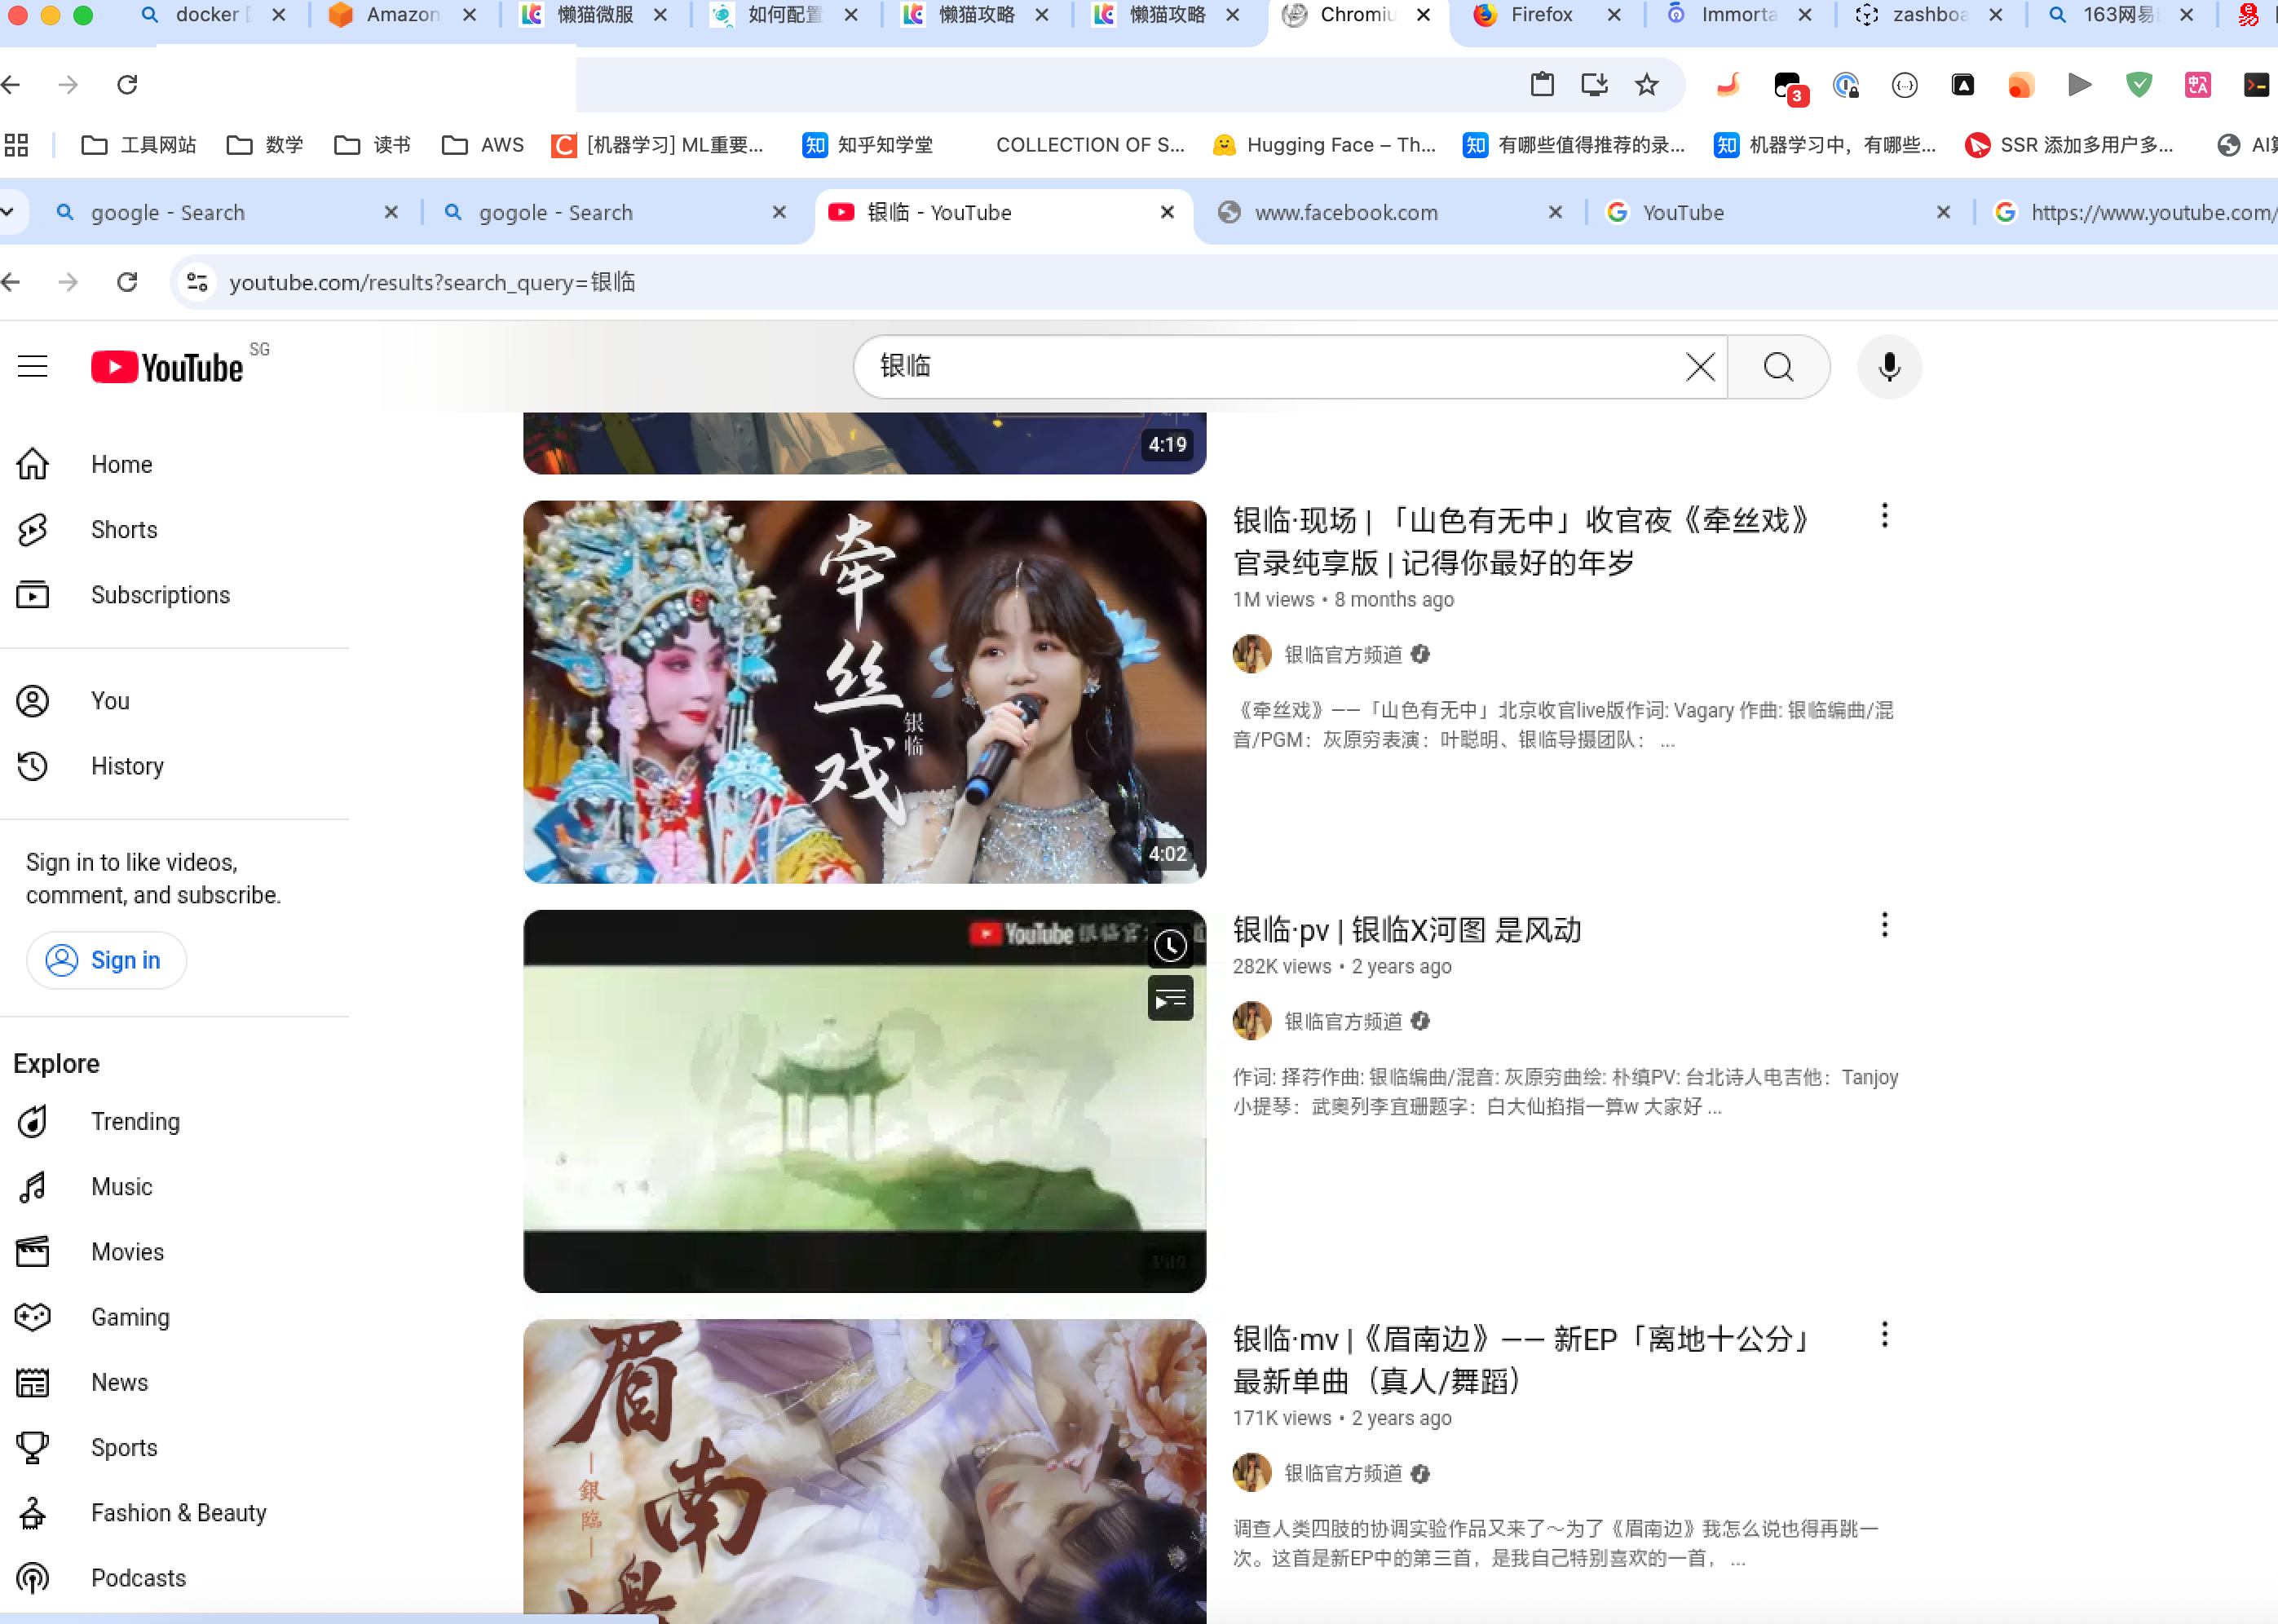Screen dimensions: 2278x1624
Task: Open the hamburger guide menu
Action: [x=33, y=367]
